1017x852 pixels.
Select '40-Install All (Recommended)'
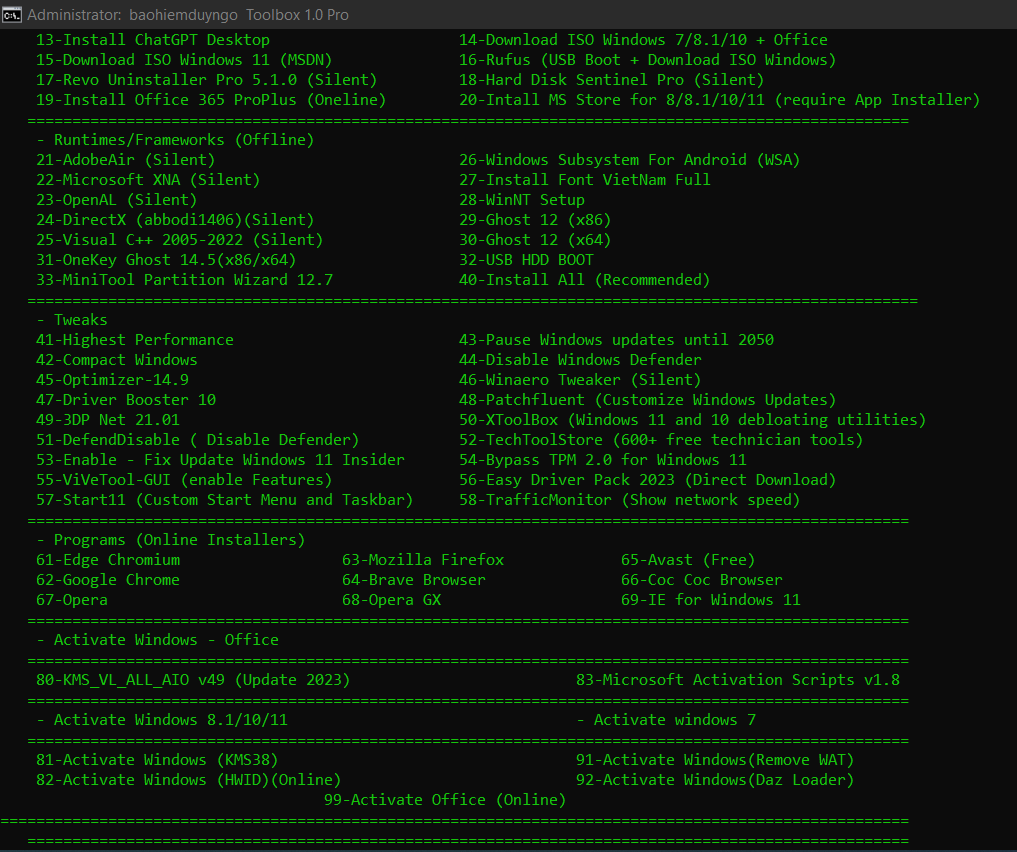tap(584, 280)
